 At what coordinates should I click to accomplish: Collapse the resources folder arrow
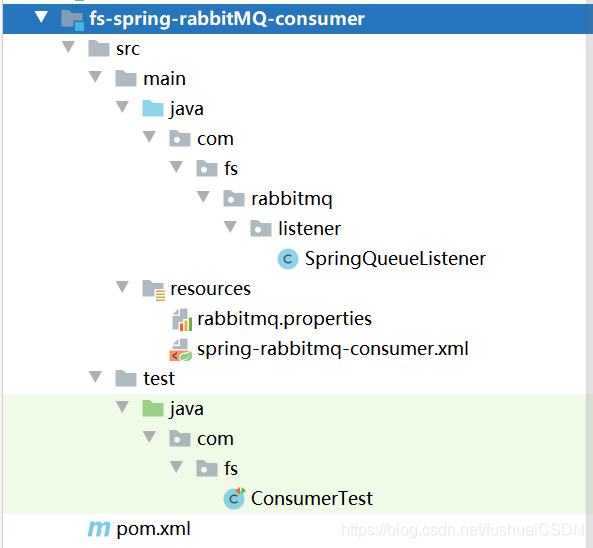(x=122, y=287)
